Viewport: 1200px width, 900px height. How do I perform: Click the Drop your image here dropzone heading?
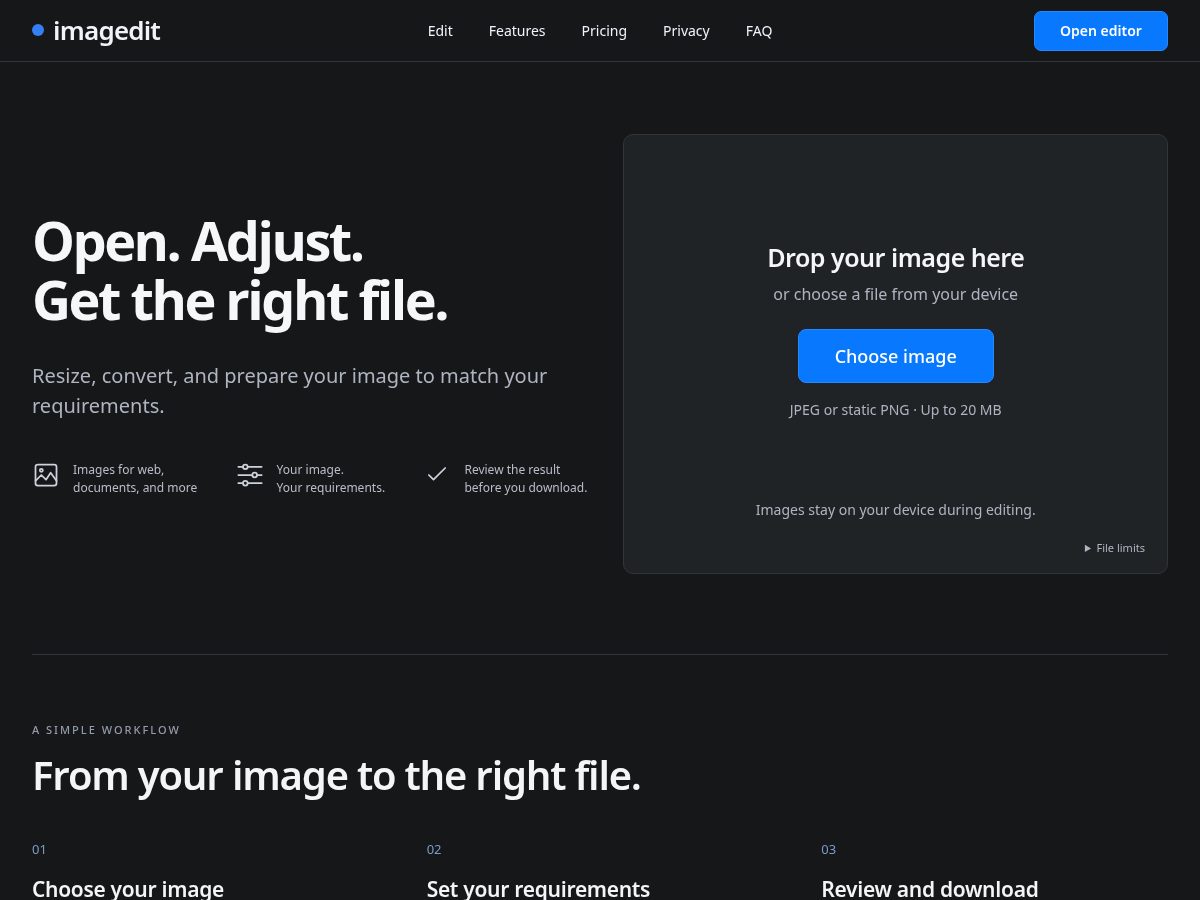pos(896,258)
